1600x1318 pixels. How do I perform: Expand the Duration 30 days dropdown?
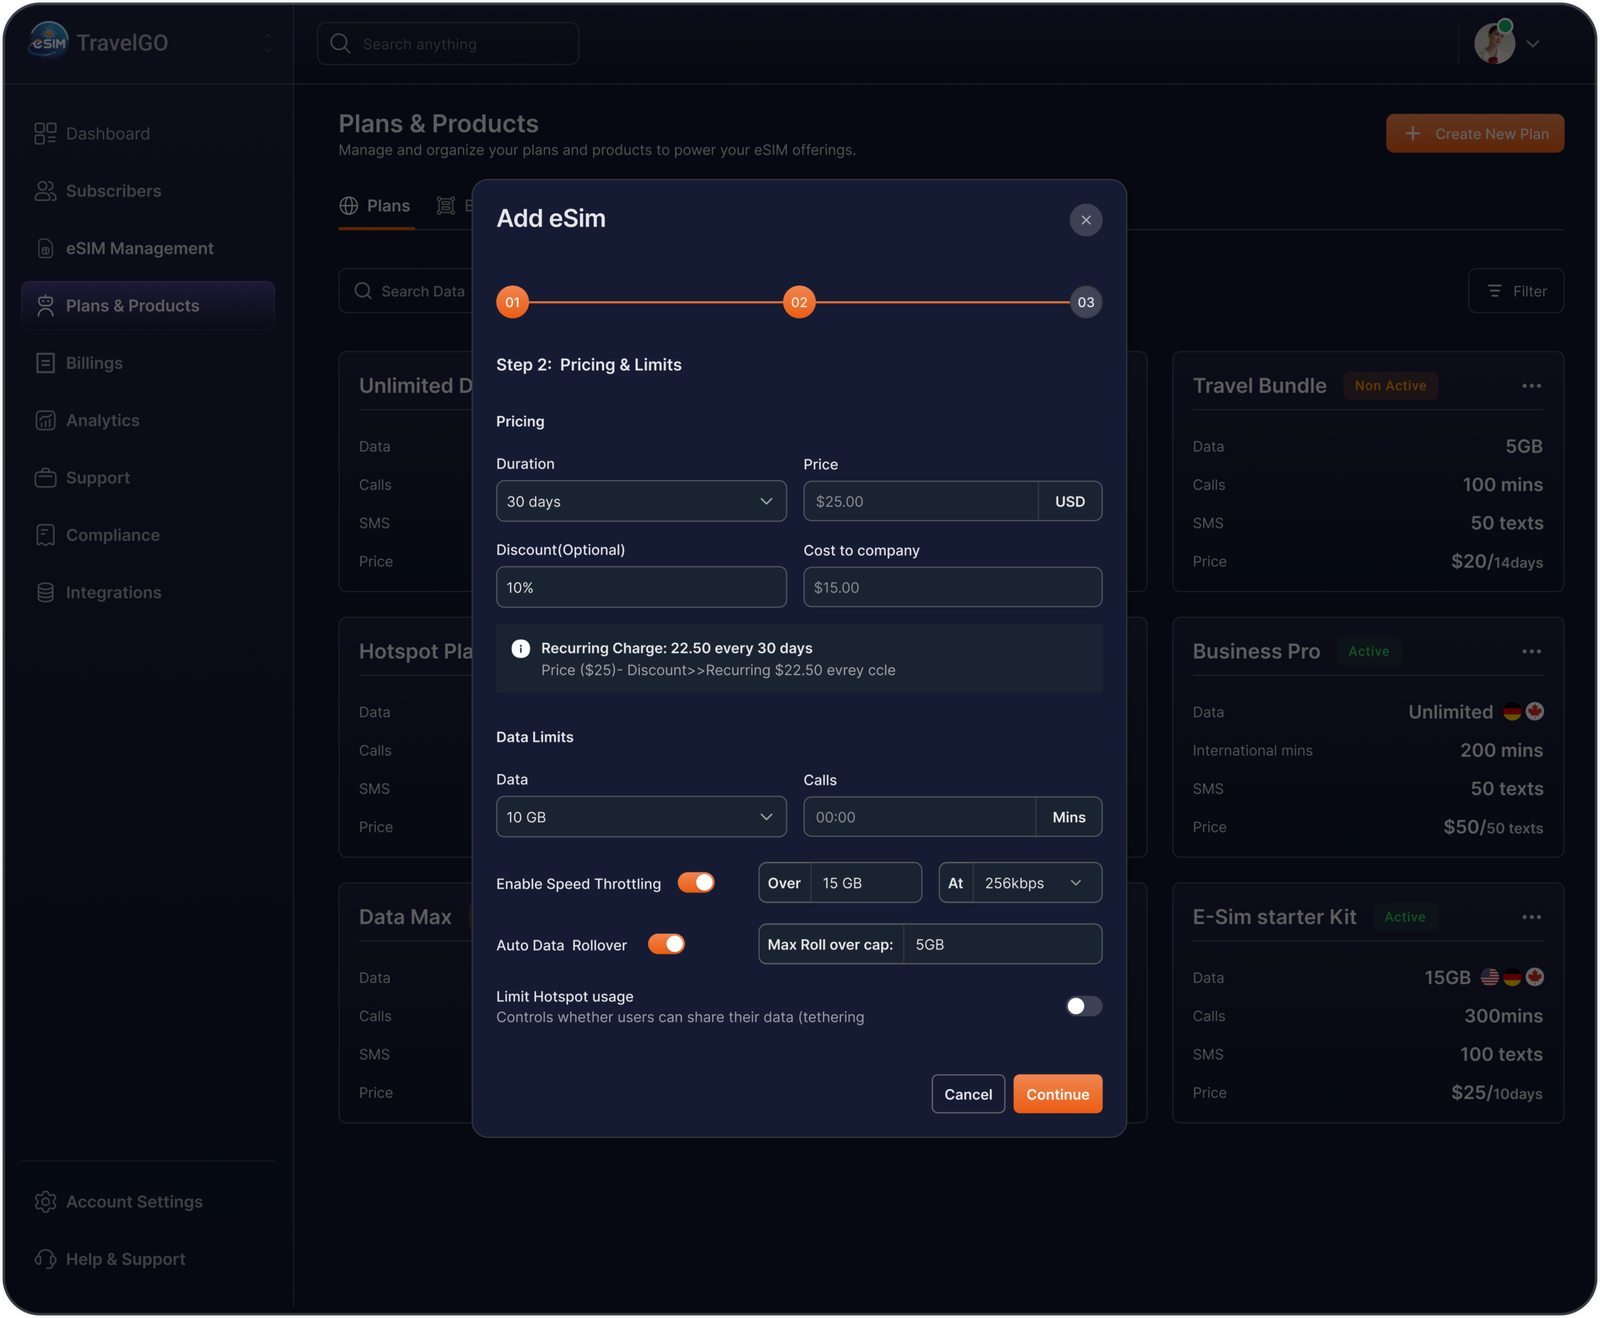pyautogui.click(x=641, y=501)
